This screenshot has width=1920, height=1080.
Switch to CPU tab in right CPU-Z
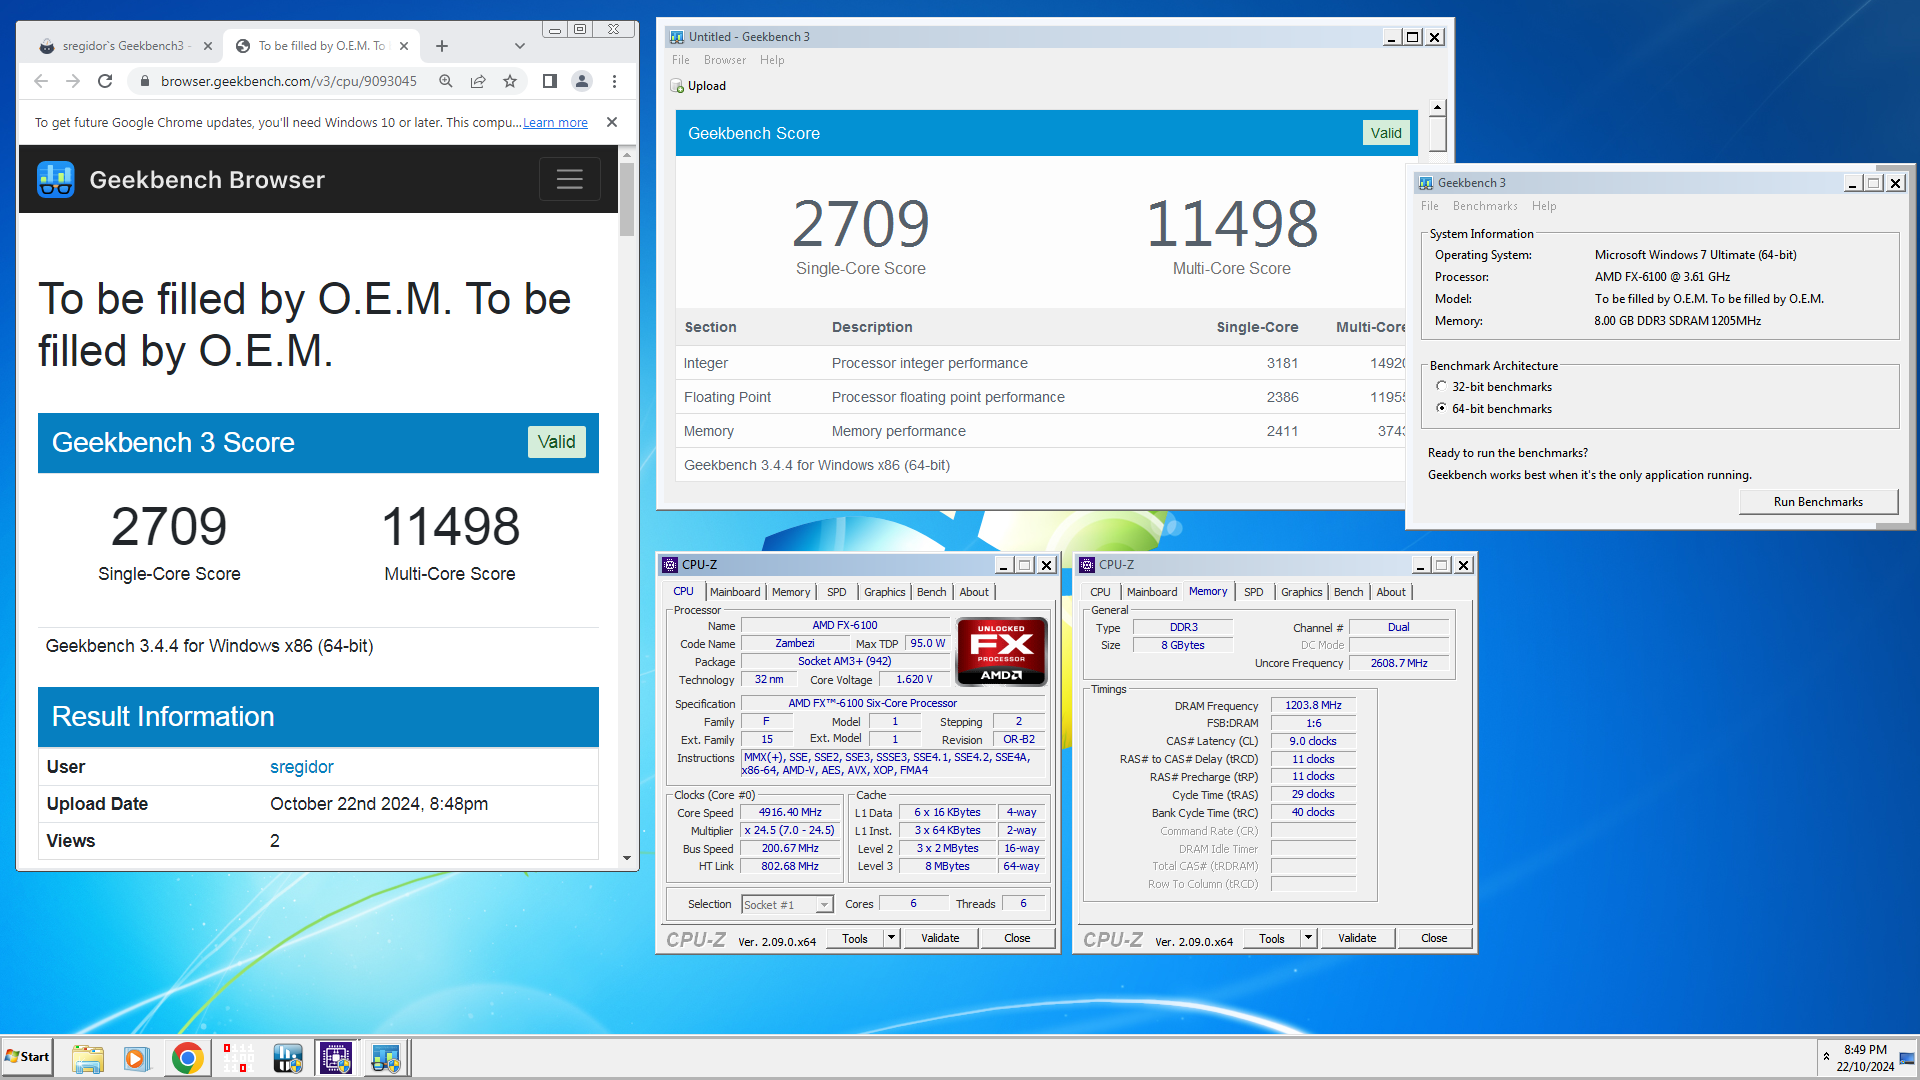coord(1100,592)
